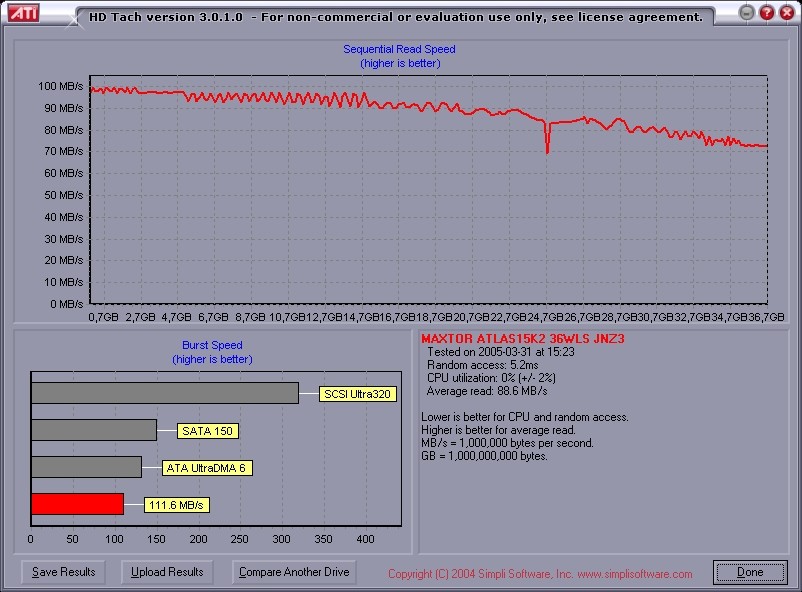The image size is (802, 592).
Task: Click the 36,7GB axis label
Action: 766,317
